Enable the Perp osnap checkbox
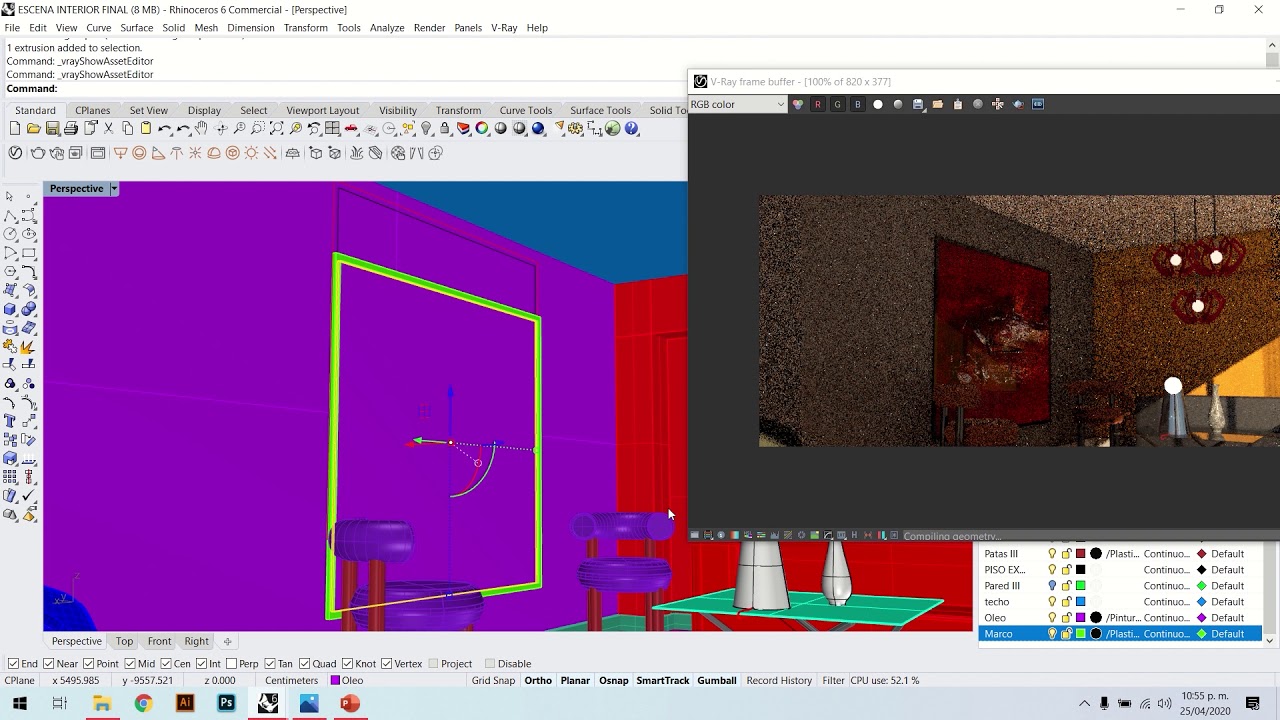The height and width of the screenshot is (720, 1280). 232,664
